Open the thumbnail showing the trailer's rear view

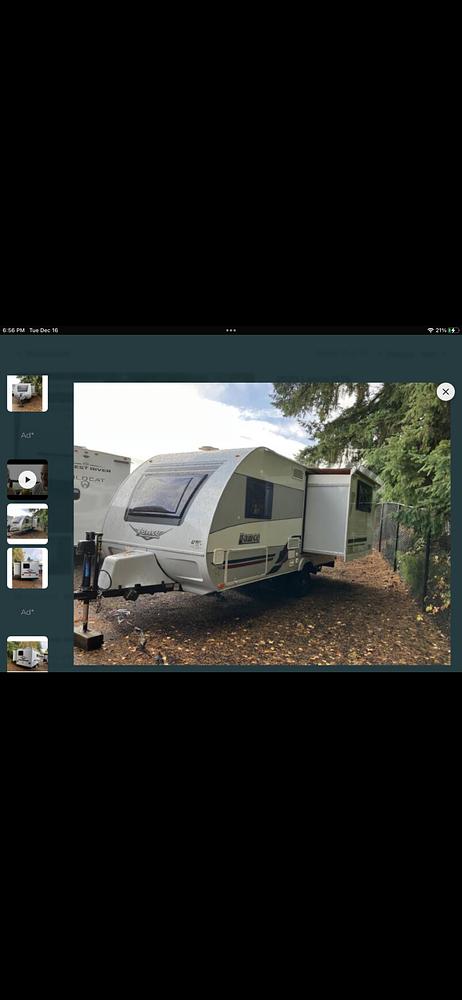click(27, 568)
